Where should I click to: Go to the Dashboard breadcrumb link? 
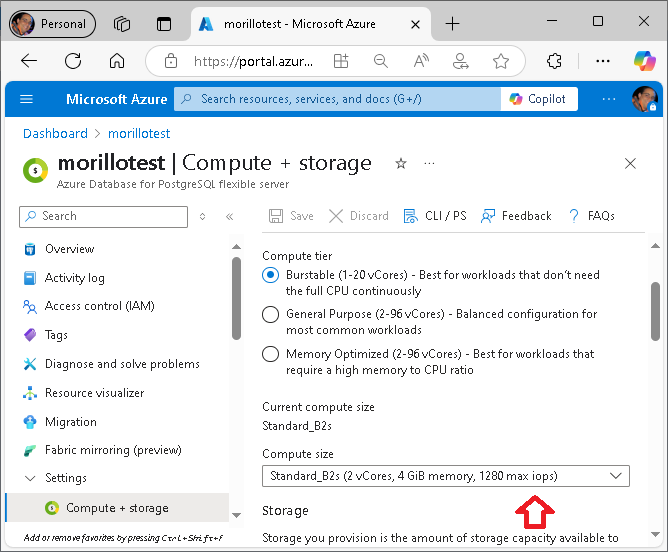click(x=55, y=133)
